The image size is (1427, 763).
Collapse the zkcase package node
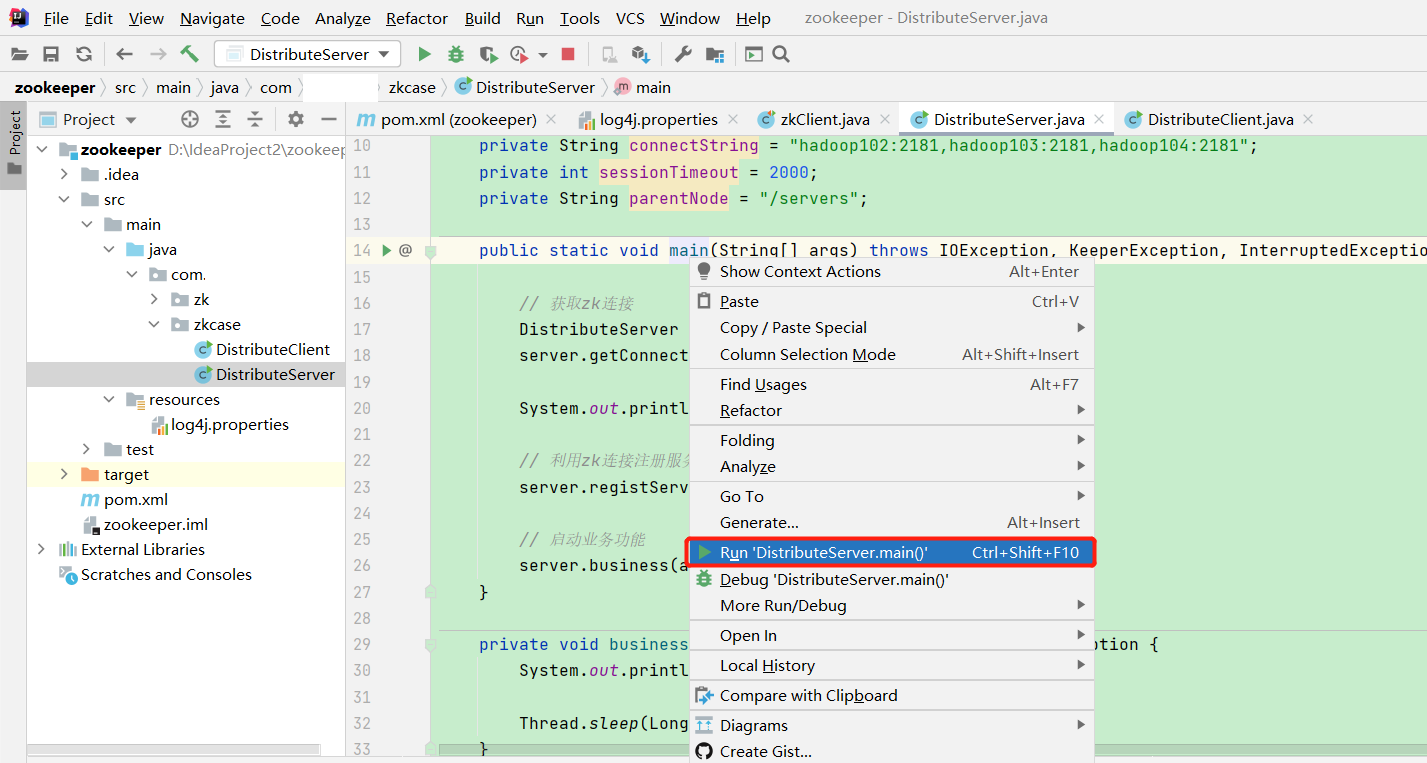[x=154, y=324]
